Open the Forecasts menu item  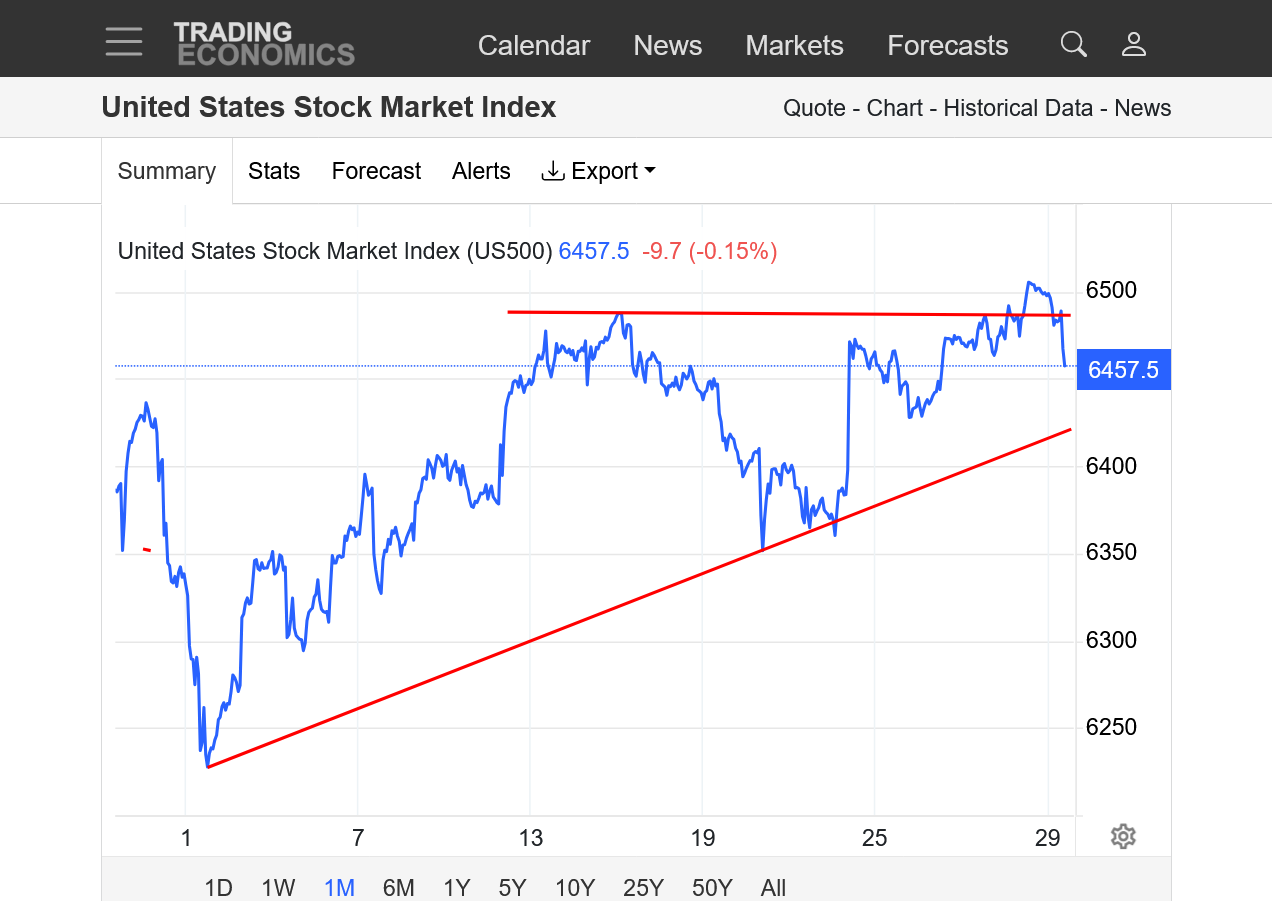tap(947, 45)
